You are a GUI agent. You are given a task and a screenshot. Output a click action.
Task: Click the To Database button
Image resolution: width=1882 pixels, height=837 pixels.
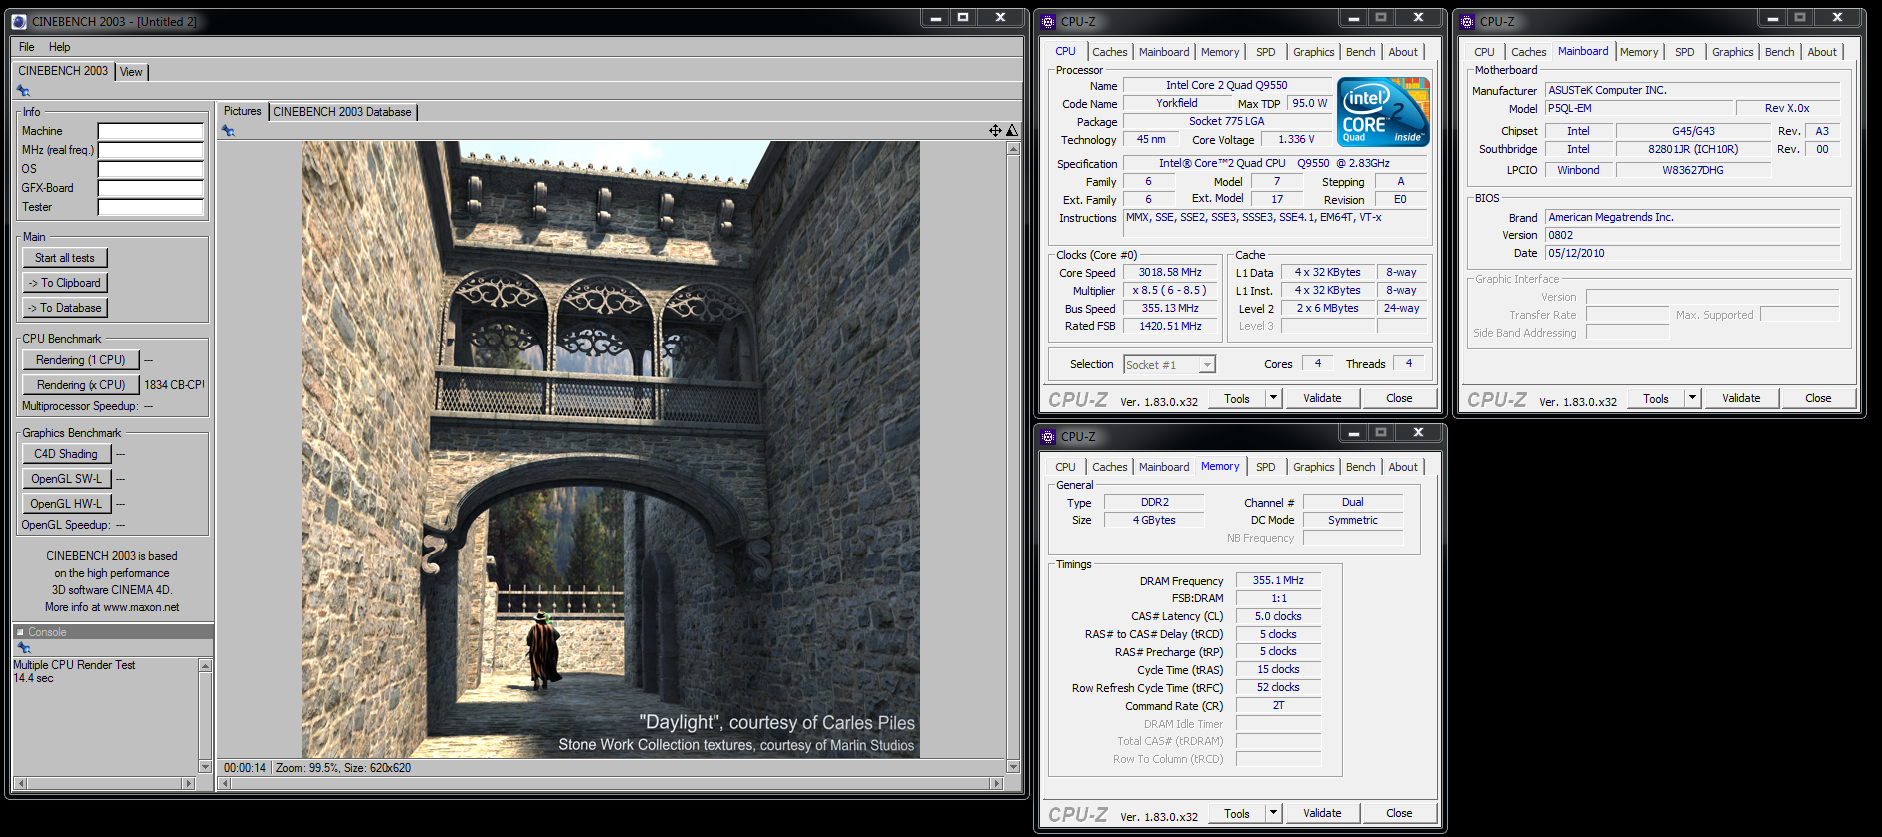click(65, 308)
